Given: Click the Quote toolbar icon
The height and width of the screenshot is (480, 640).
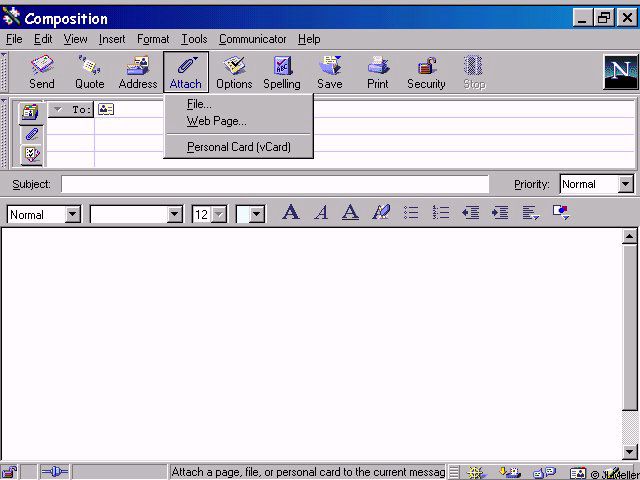Looking at the screenshot, I should (x=89, y=72).
